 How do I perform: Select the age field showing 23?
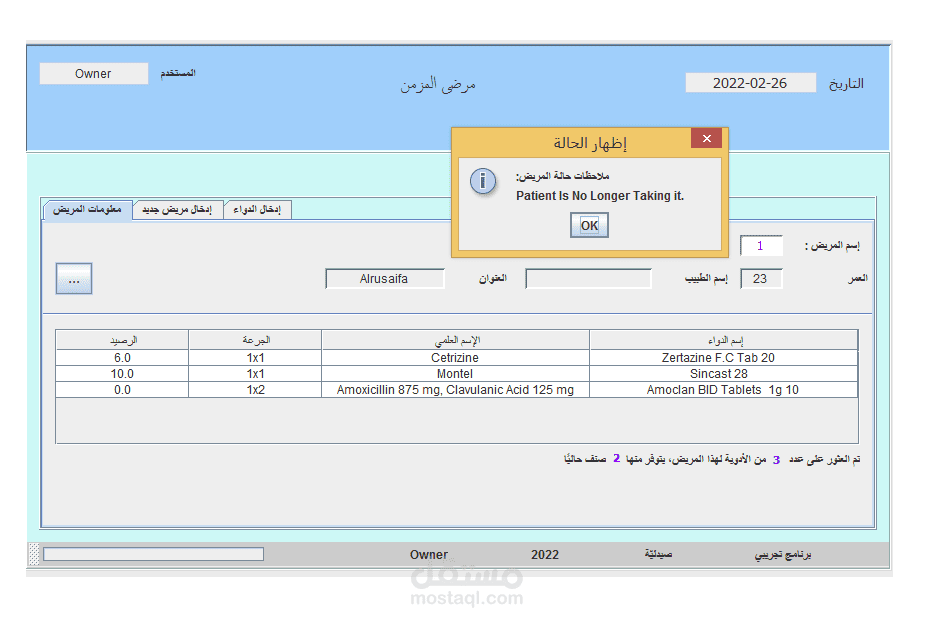point(761,279)
